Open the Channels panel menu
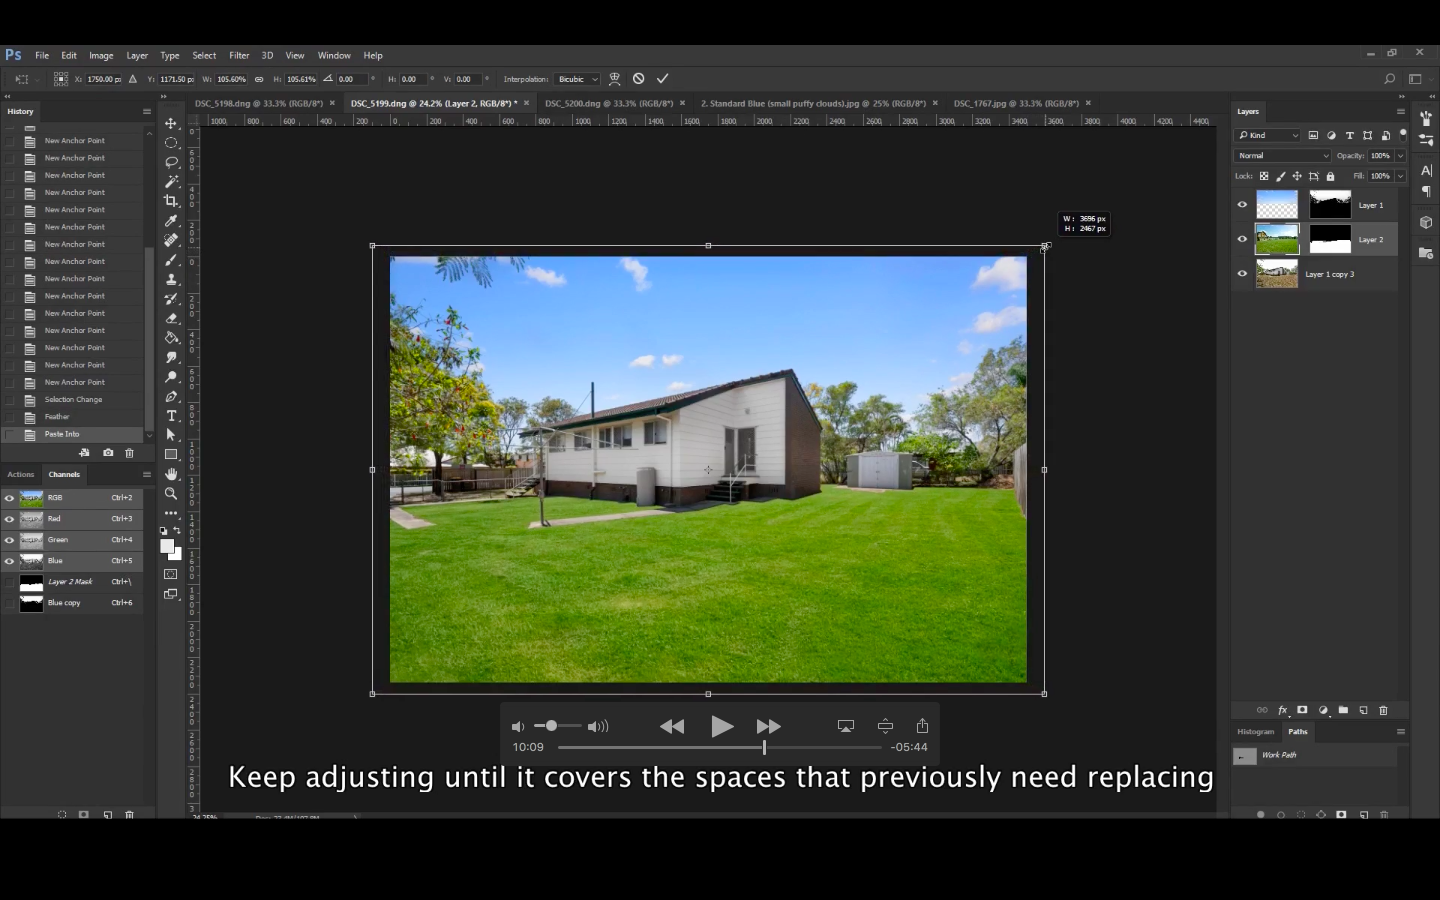Viewport: 1440px width, 900px height. point(146,474)
